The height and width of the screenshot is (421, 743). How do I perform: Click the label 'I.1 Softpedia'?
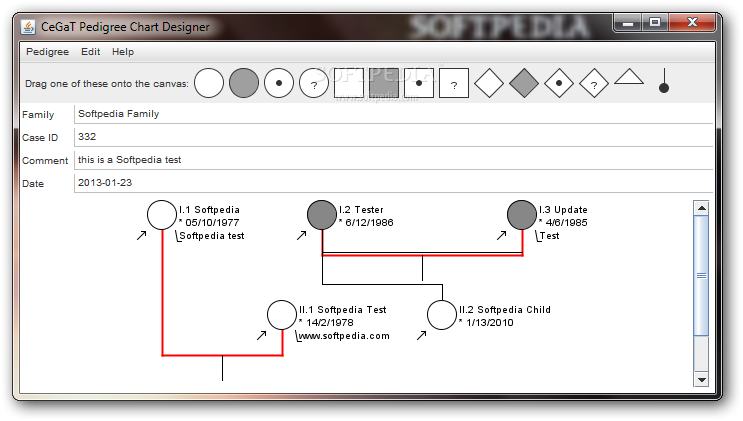click(x=209, y=210)
